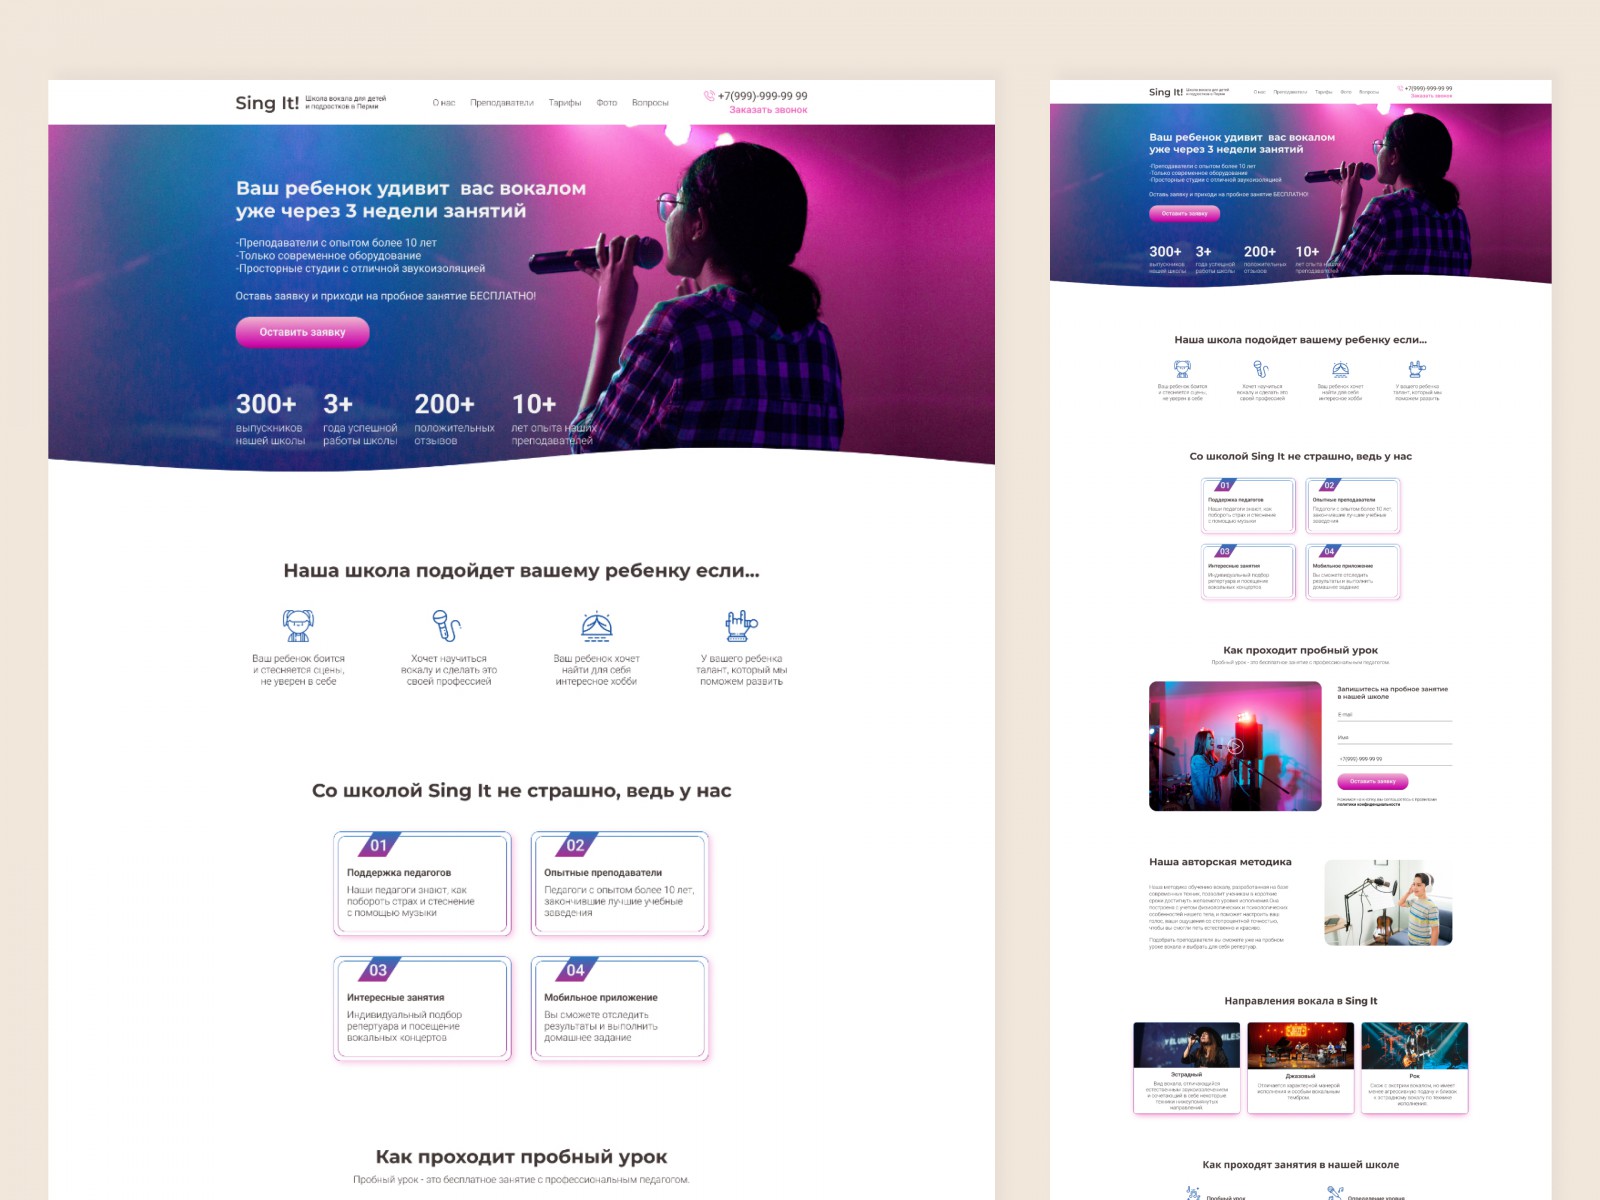Click the '200+' statistic in right preview
The width and height of the screenshot is (1600, 1200).
click(1264, 258)
